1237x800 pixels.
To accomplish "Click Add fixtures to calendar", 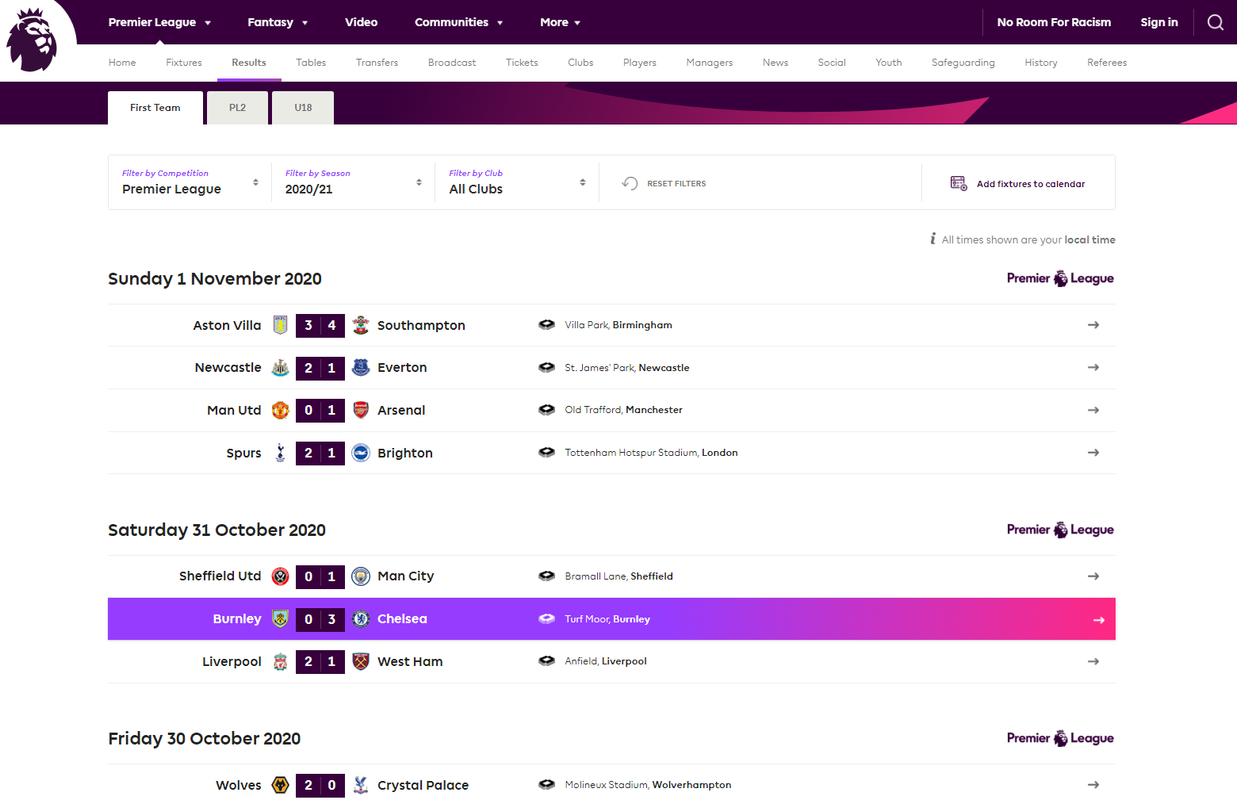I will pos(1031,184).
